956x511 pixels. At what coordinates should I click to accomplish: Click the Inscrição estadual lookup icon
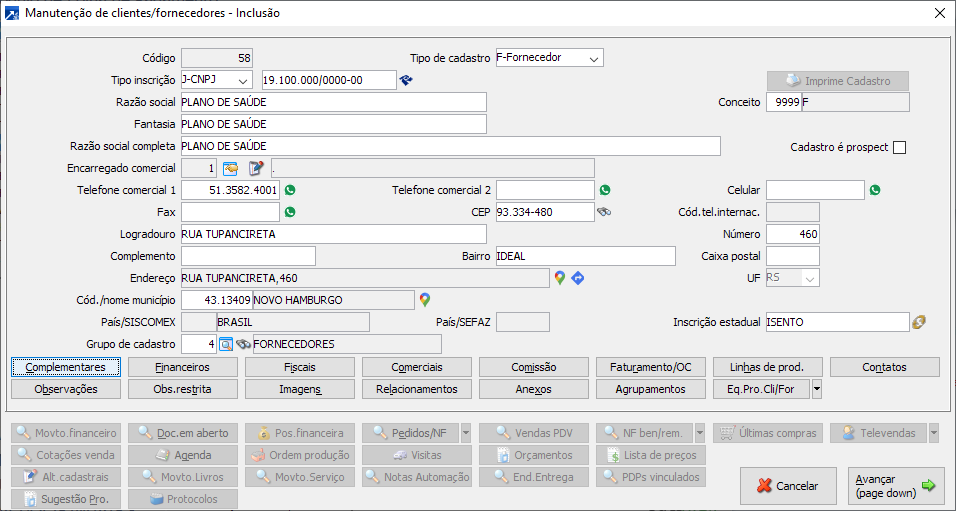[x=919, y=322]
